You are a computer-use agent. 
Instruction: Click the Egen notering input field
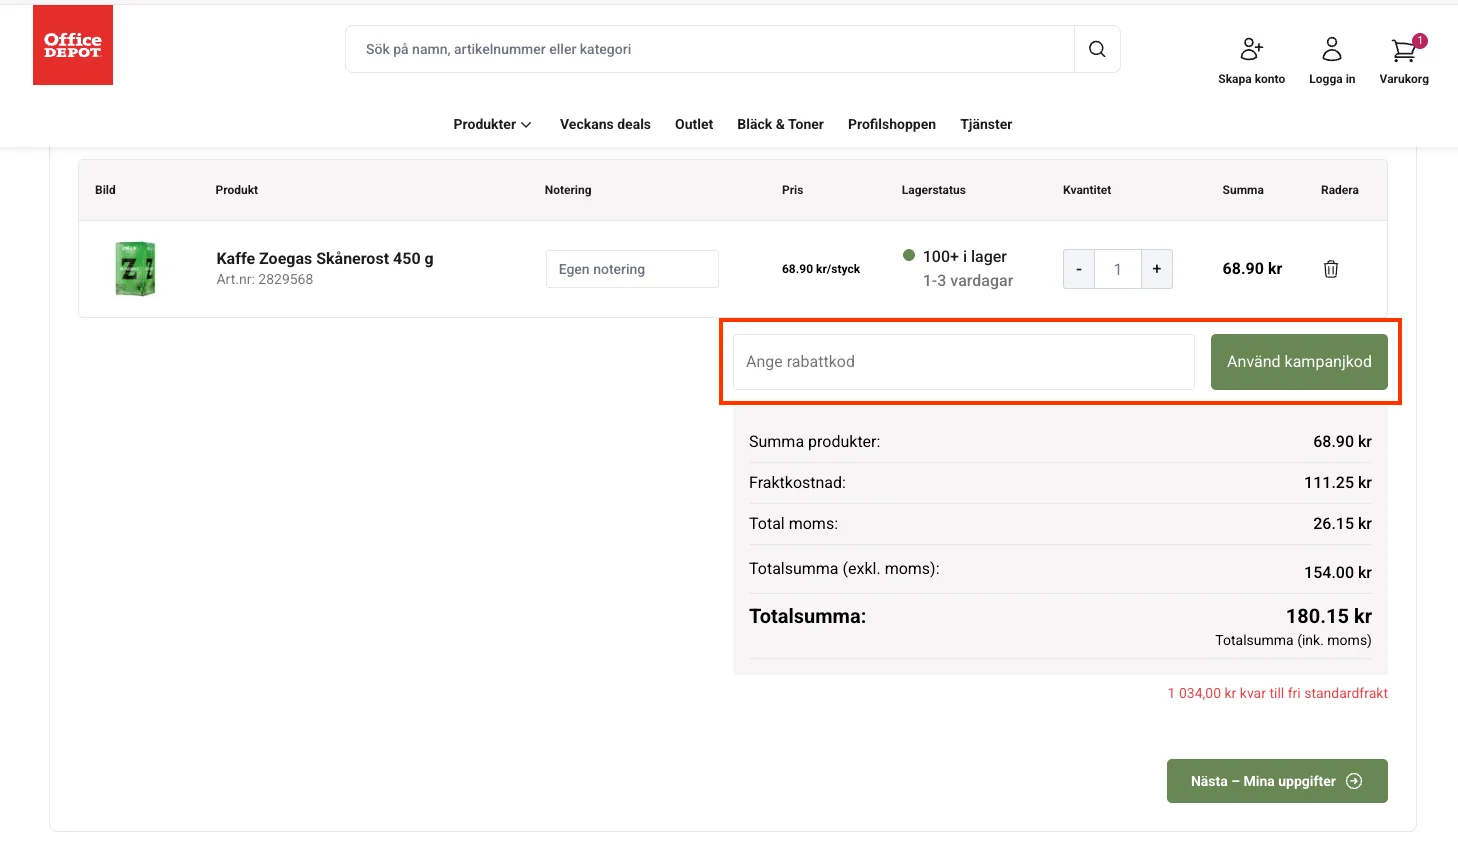(632, 269)
